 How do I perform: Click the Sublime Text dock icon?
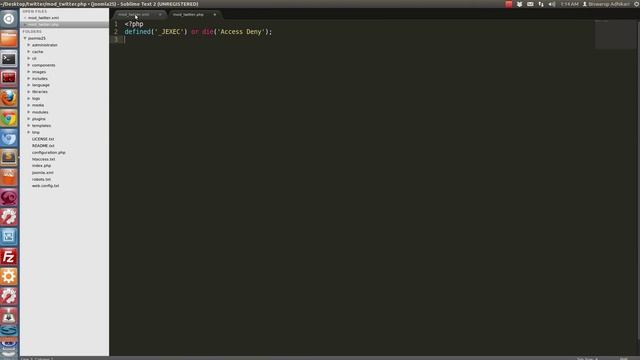[9, 158]
